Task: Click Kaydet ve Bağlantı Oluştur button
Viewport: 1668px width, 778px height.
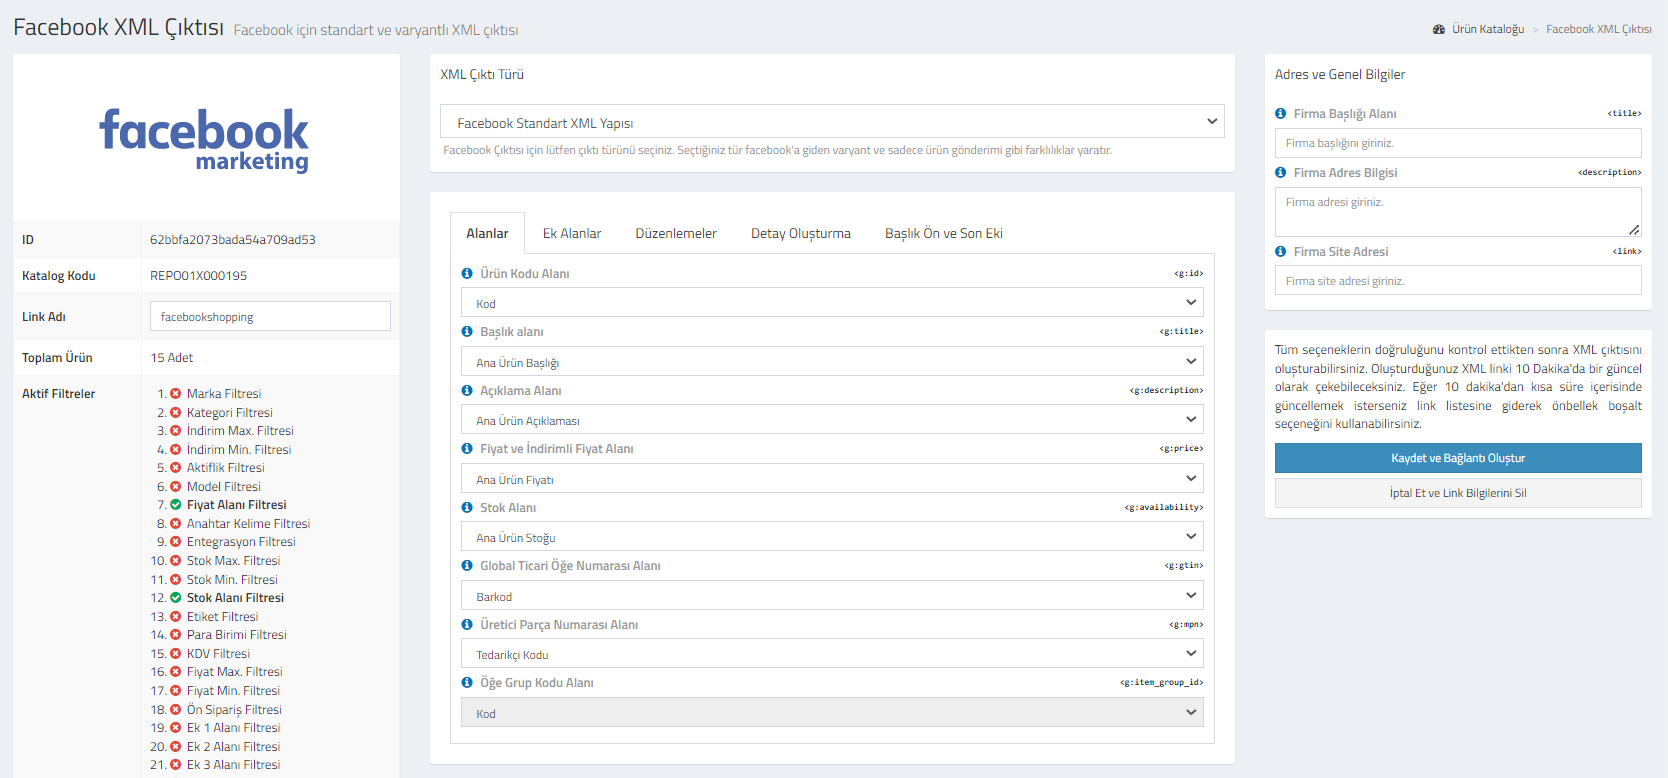Action: (x=1458, y=458)
